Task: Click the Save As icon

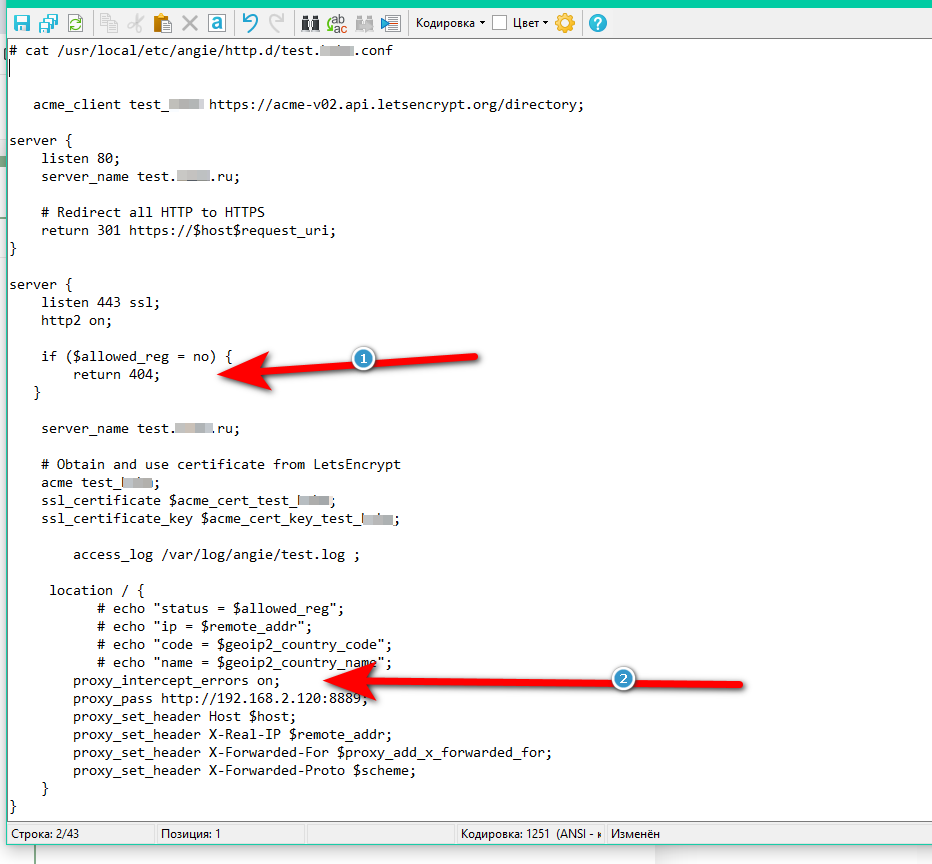Action: point(47,23)
